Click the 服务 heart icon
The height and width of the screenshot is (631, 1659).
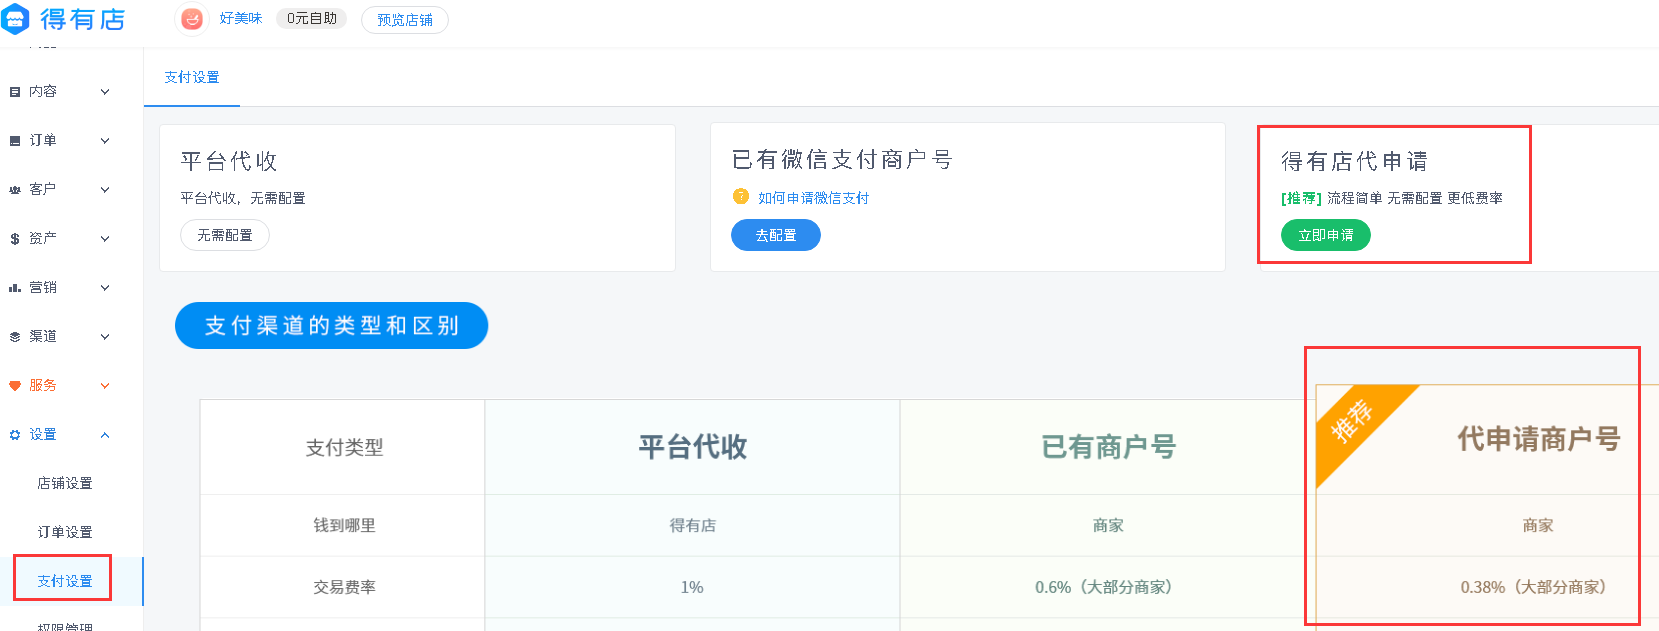(x=15, y=386)
